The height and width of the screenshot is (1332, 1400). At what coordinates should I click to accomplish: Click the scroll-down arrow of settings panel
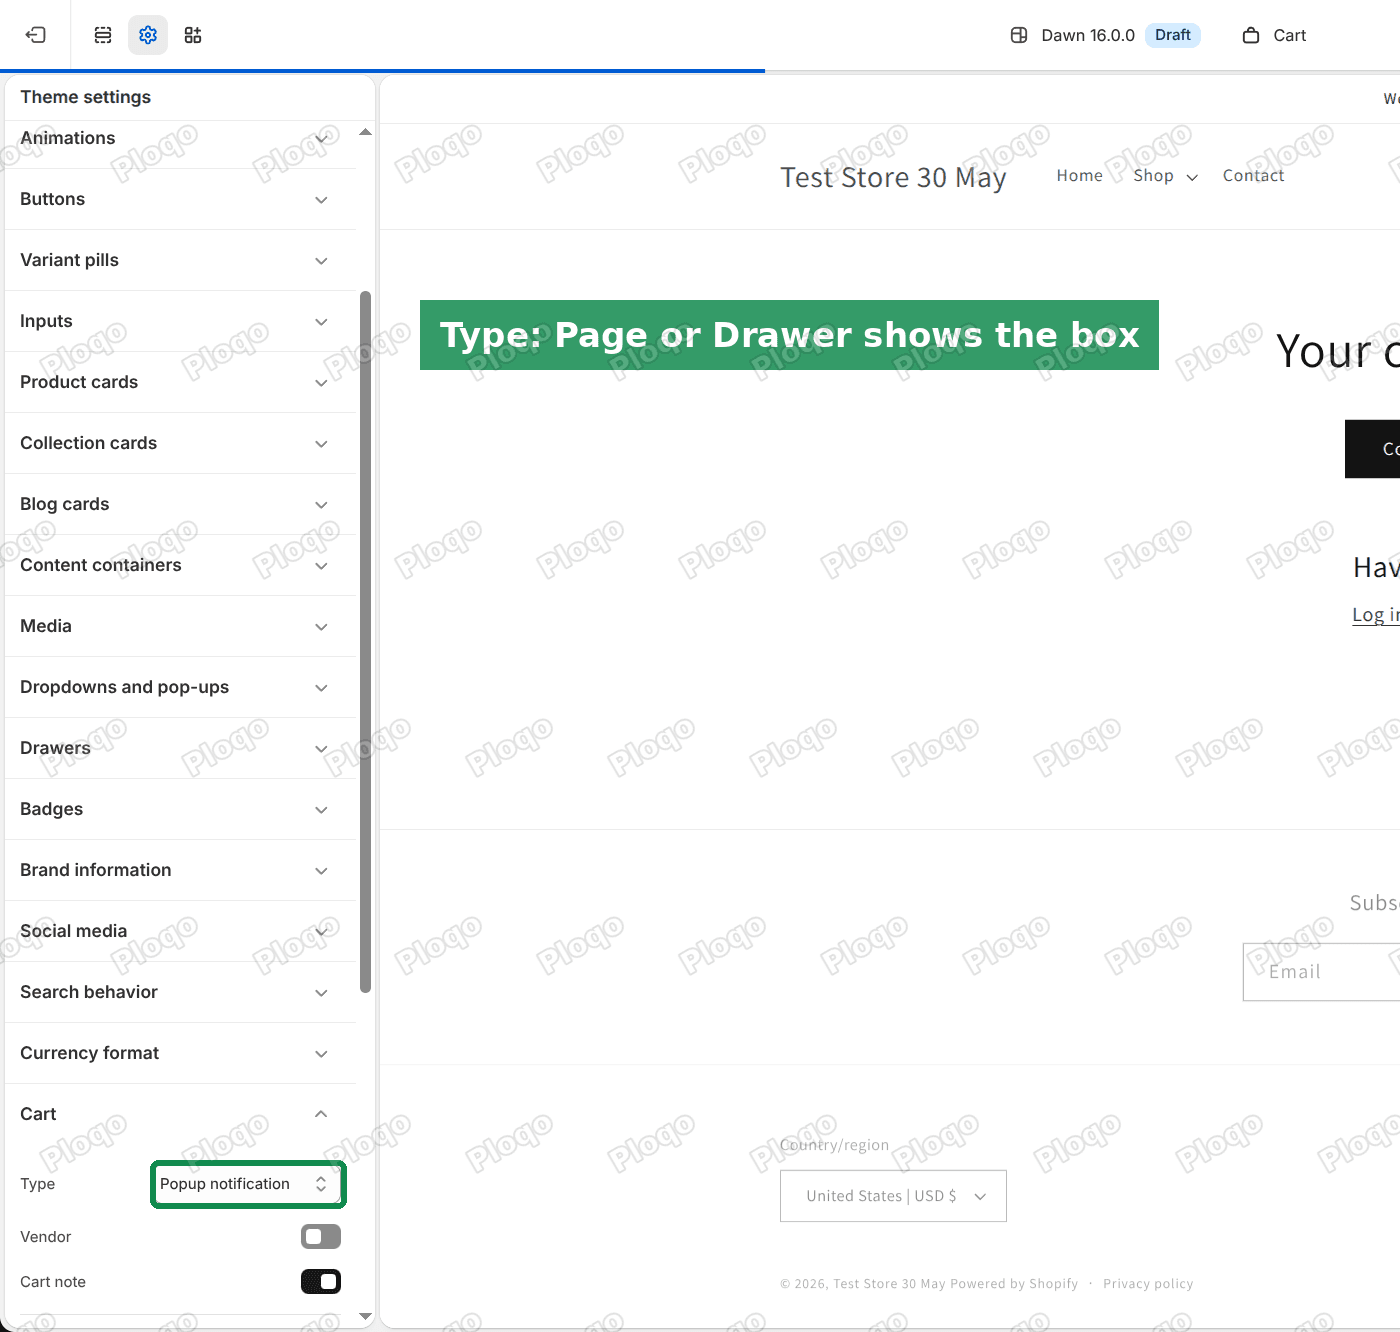coord(366,1317)
